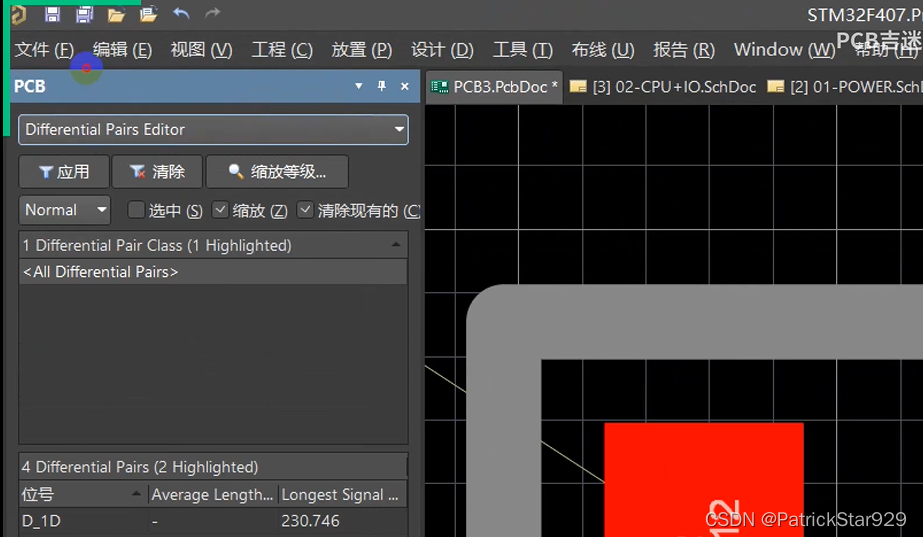Open the Normal mode dropdown
The image size is (923, 537).
65,210
